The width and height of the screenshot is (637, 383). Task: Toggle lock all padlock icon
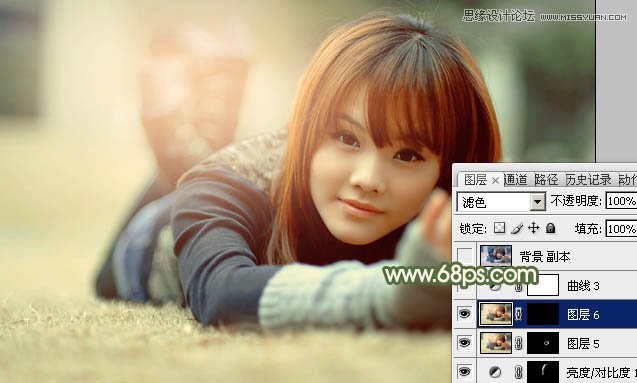pos(550,228)
